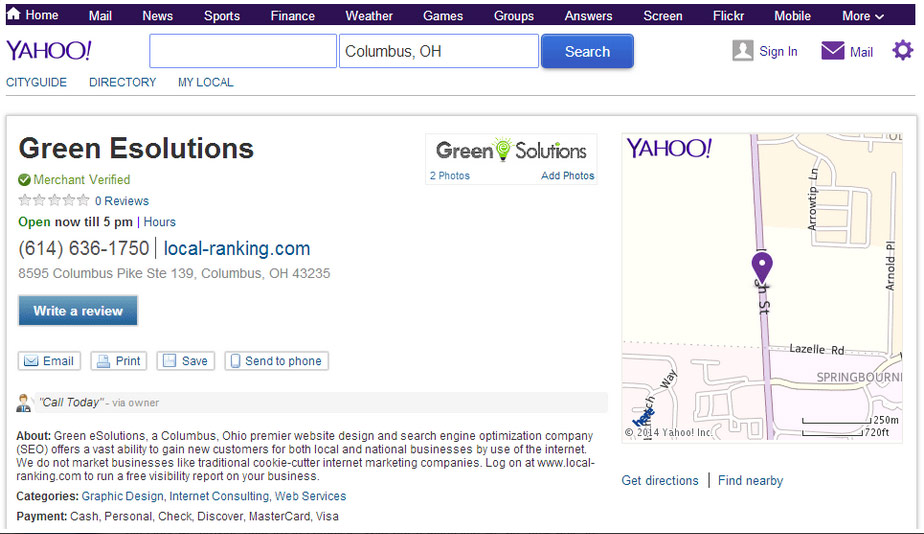Open News in the top navigation
924x534 pixels.
click(157, 16)
